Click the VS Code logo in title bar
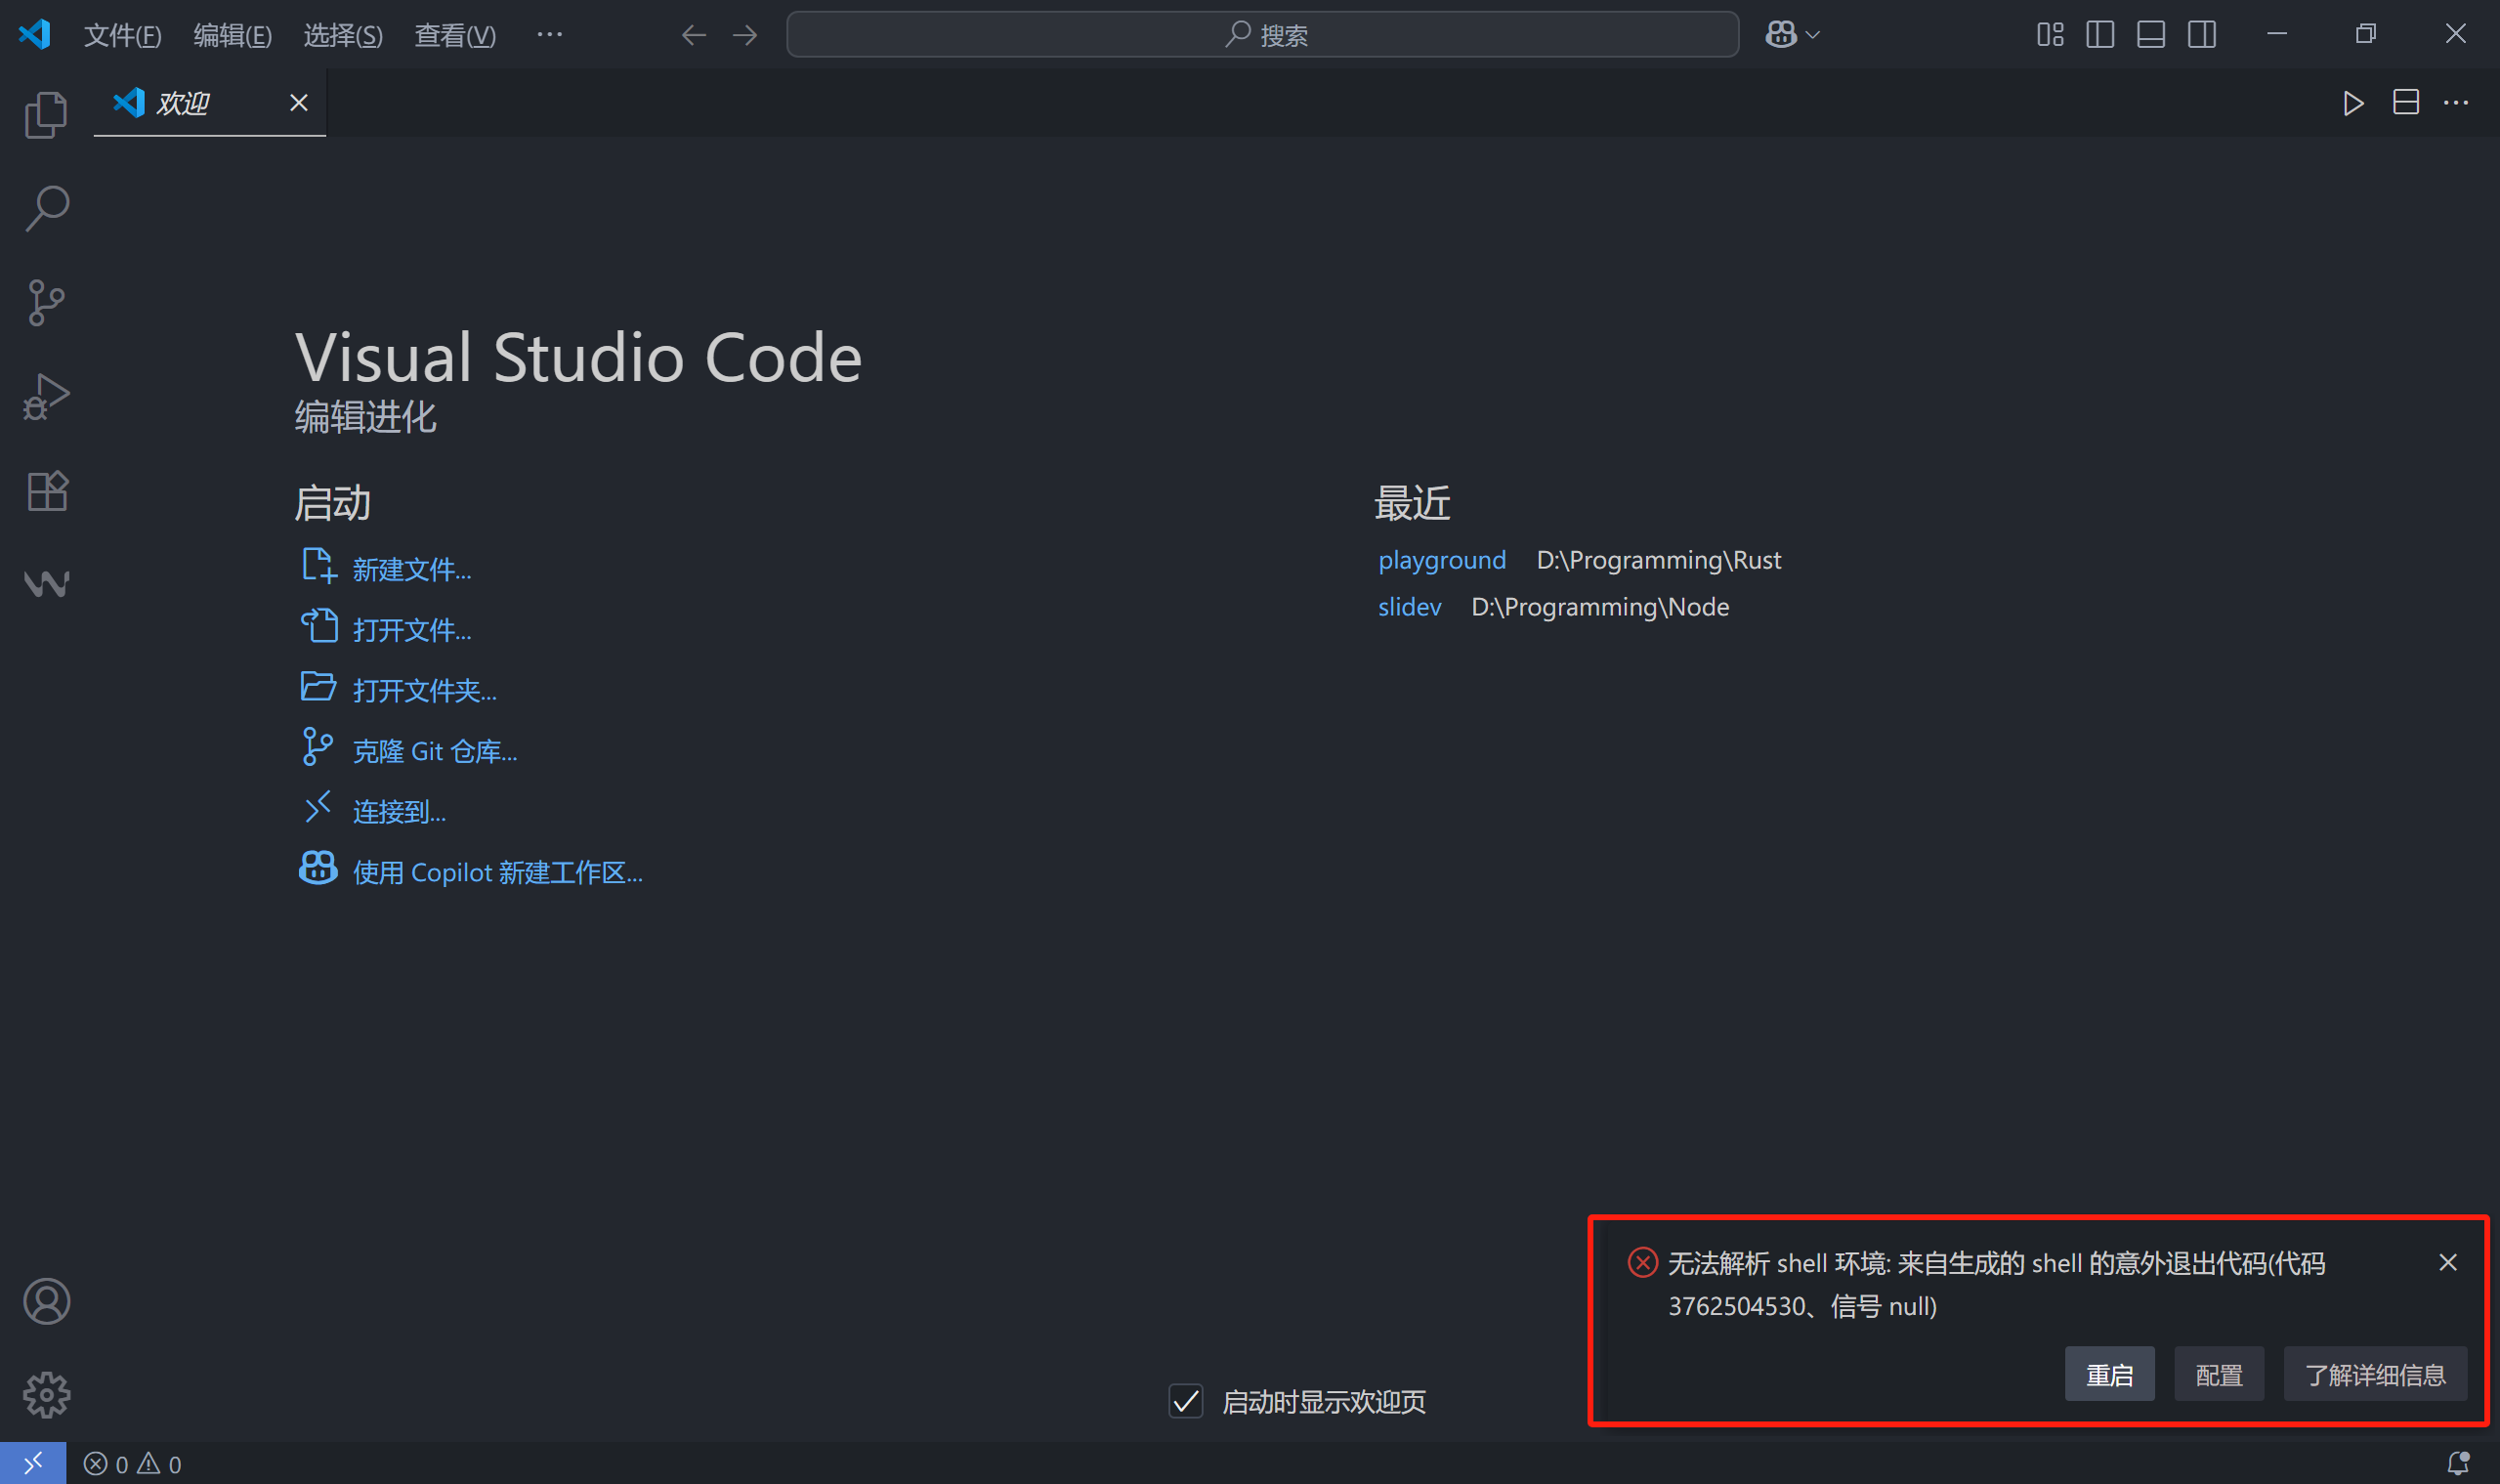The image size is (2500, 1484). [x=36, y=35]
